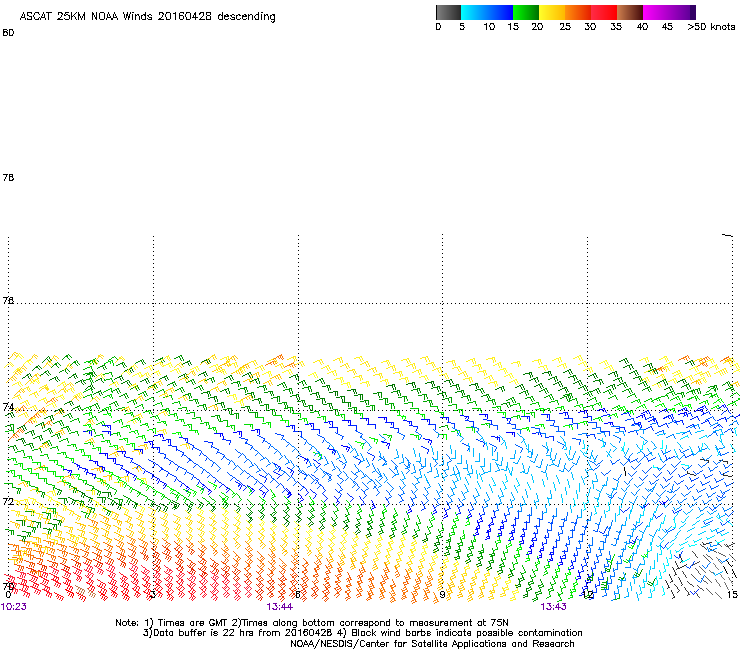Select the blue 5-15 knots color segment
This screenshot has height=650, width=740.
click(487, 12)
